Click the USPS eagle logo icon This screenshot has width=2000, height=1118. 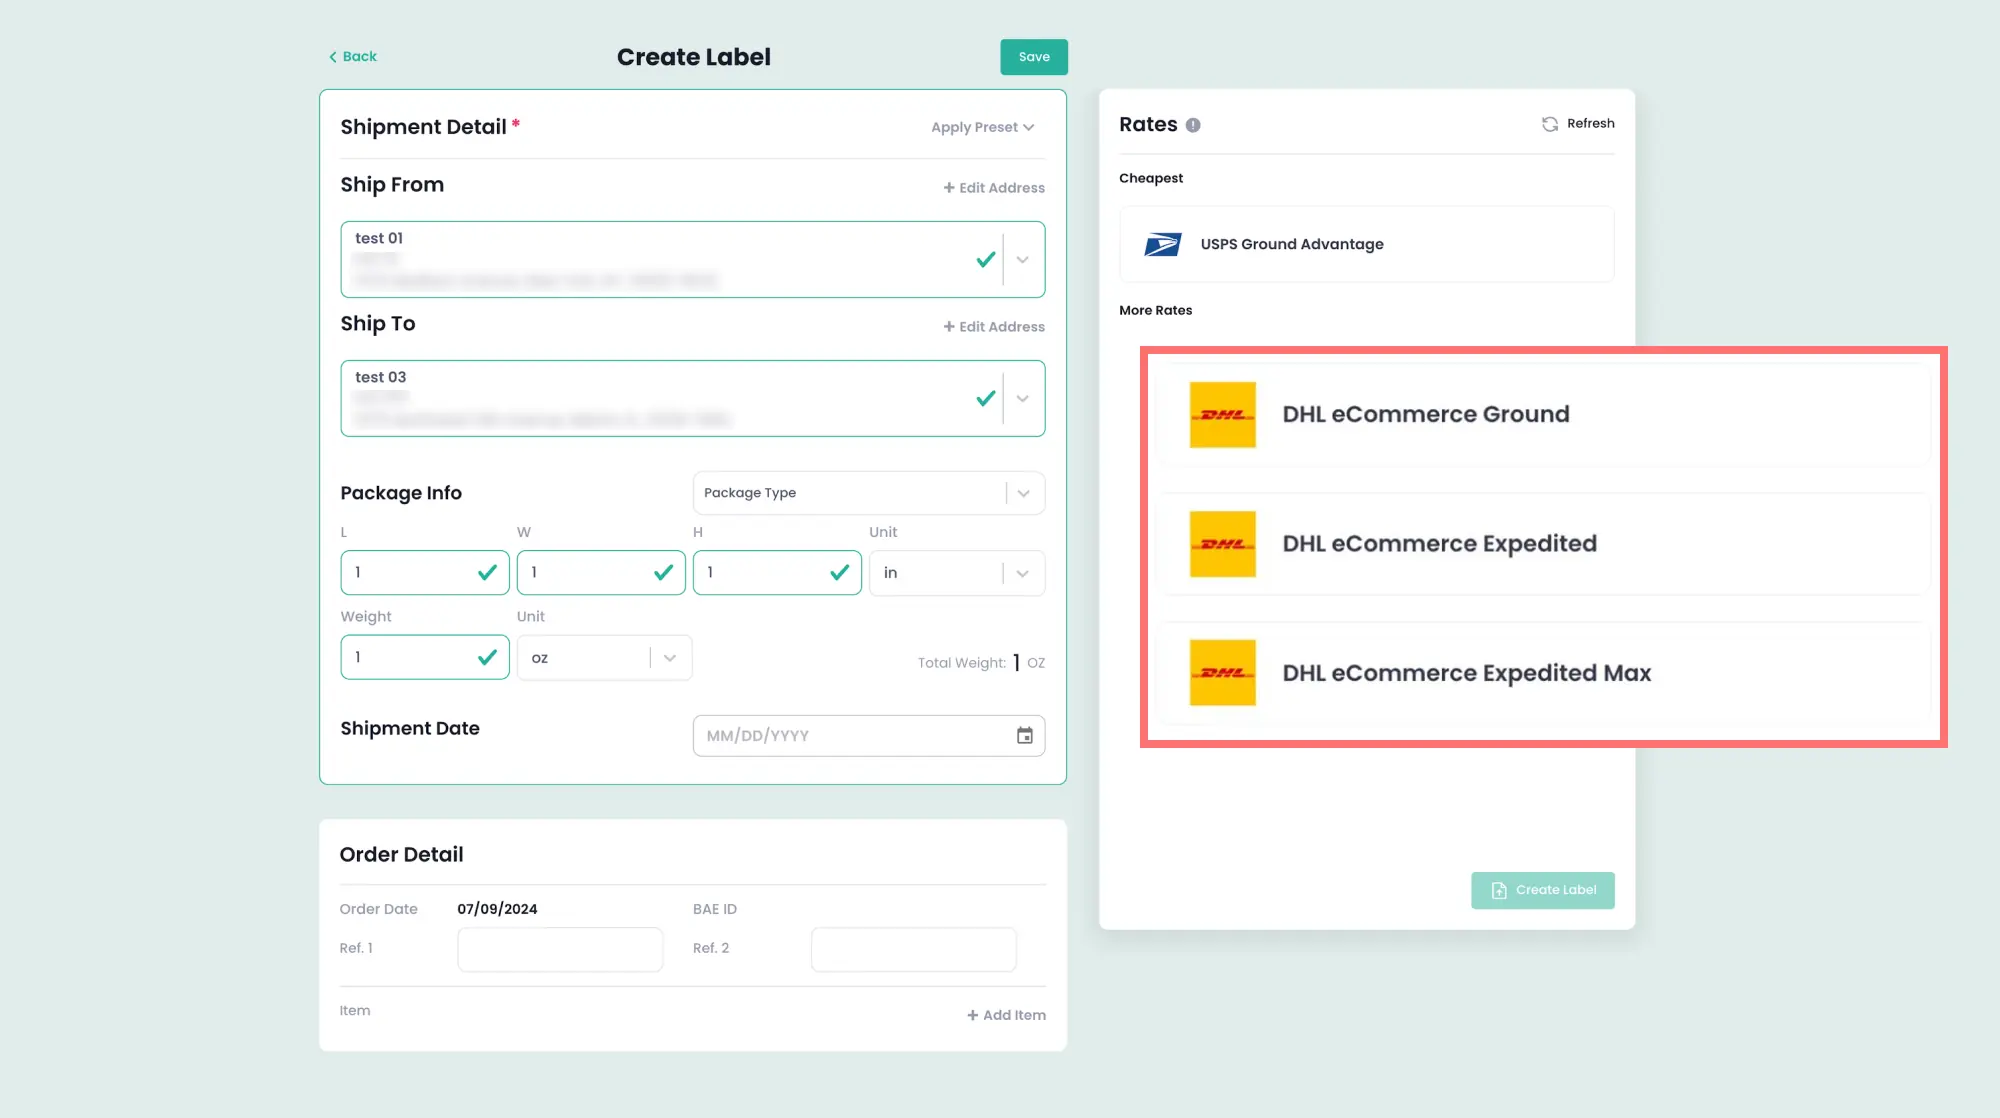1162,244
